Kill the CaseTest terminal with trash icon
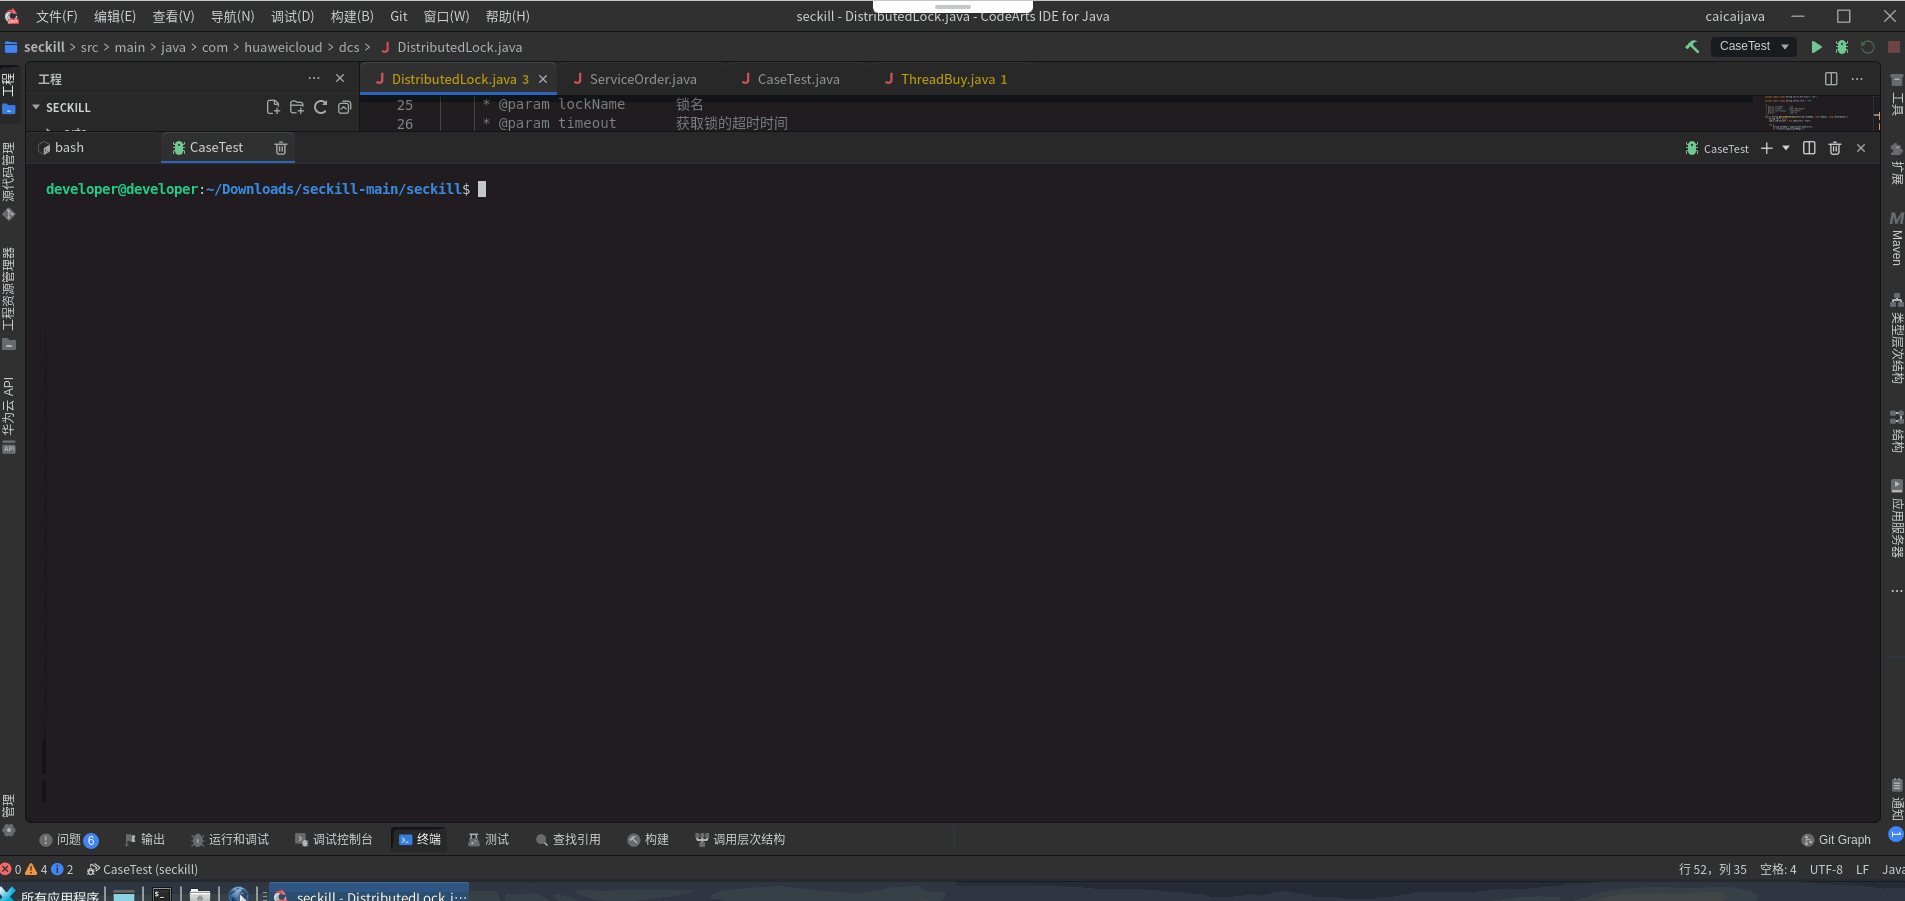Screen dimensions: 1905x901 click(281, 148)
